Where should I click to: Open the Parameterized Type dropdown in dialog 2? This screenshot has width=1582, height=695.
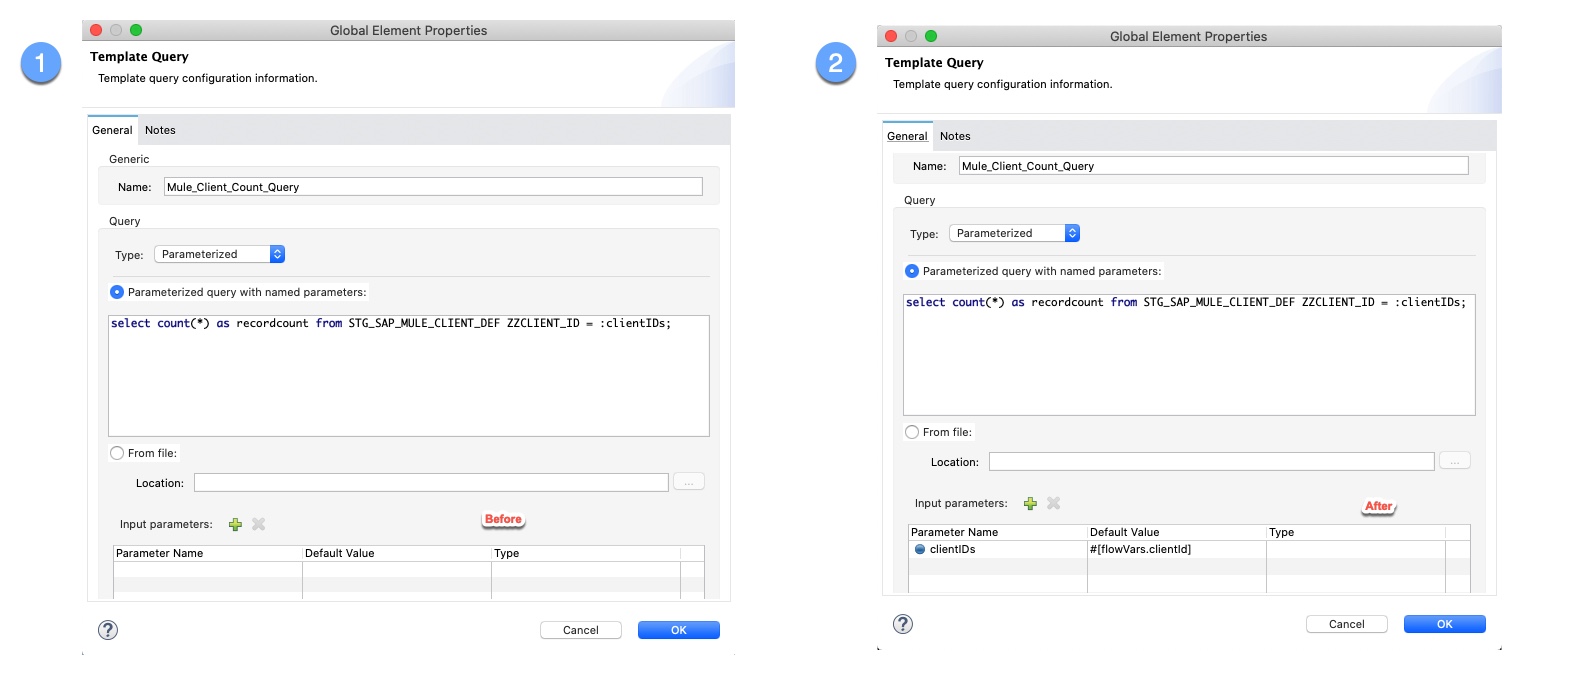point(1014,233)
